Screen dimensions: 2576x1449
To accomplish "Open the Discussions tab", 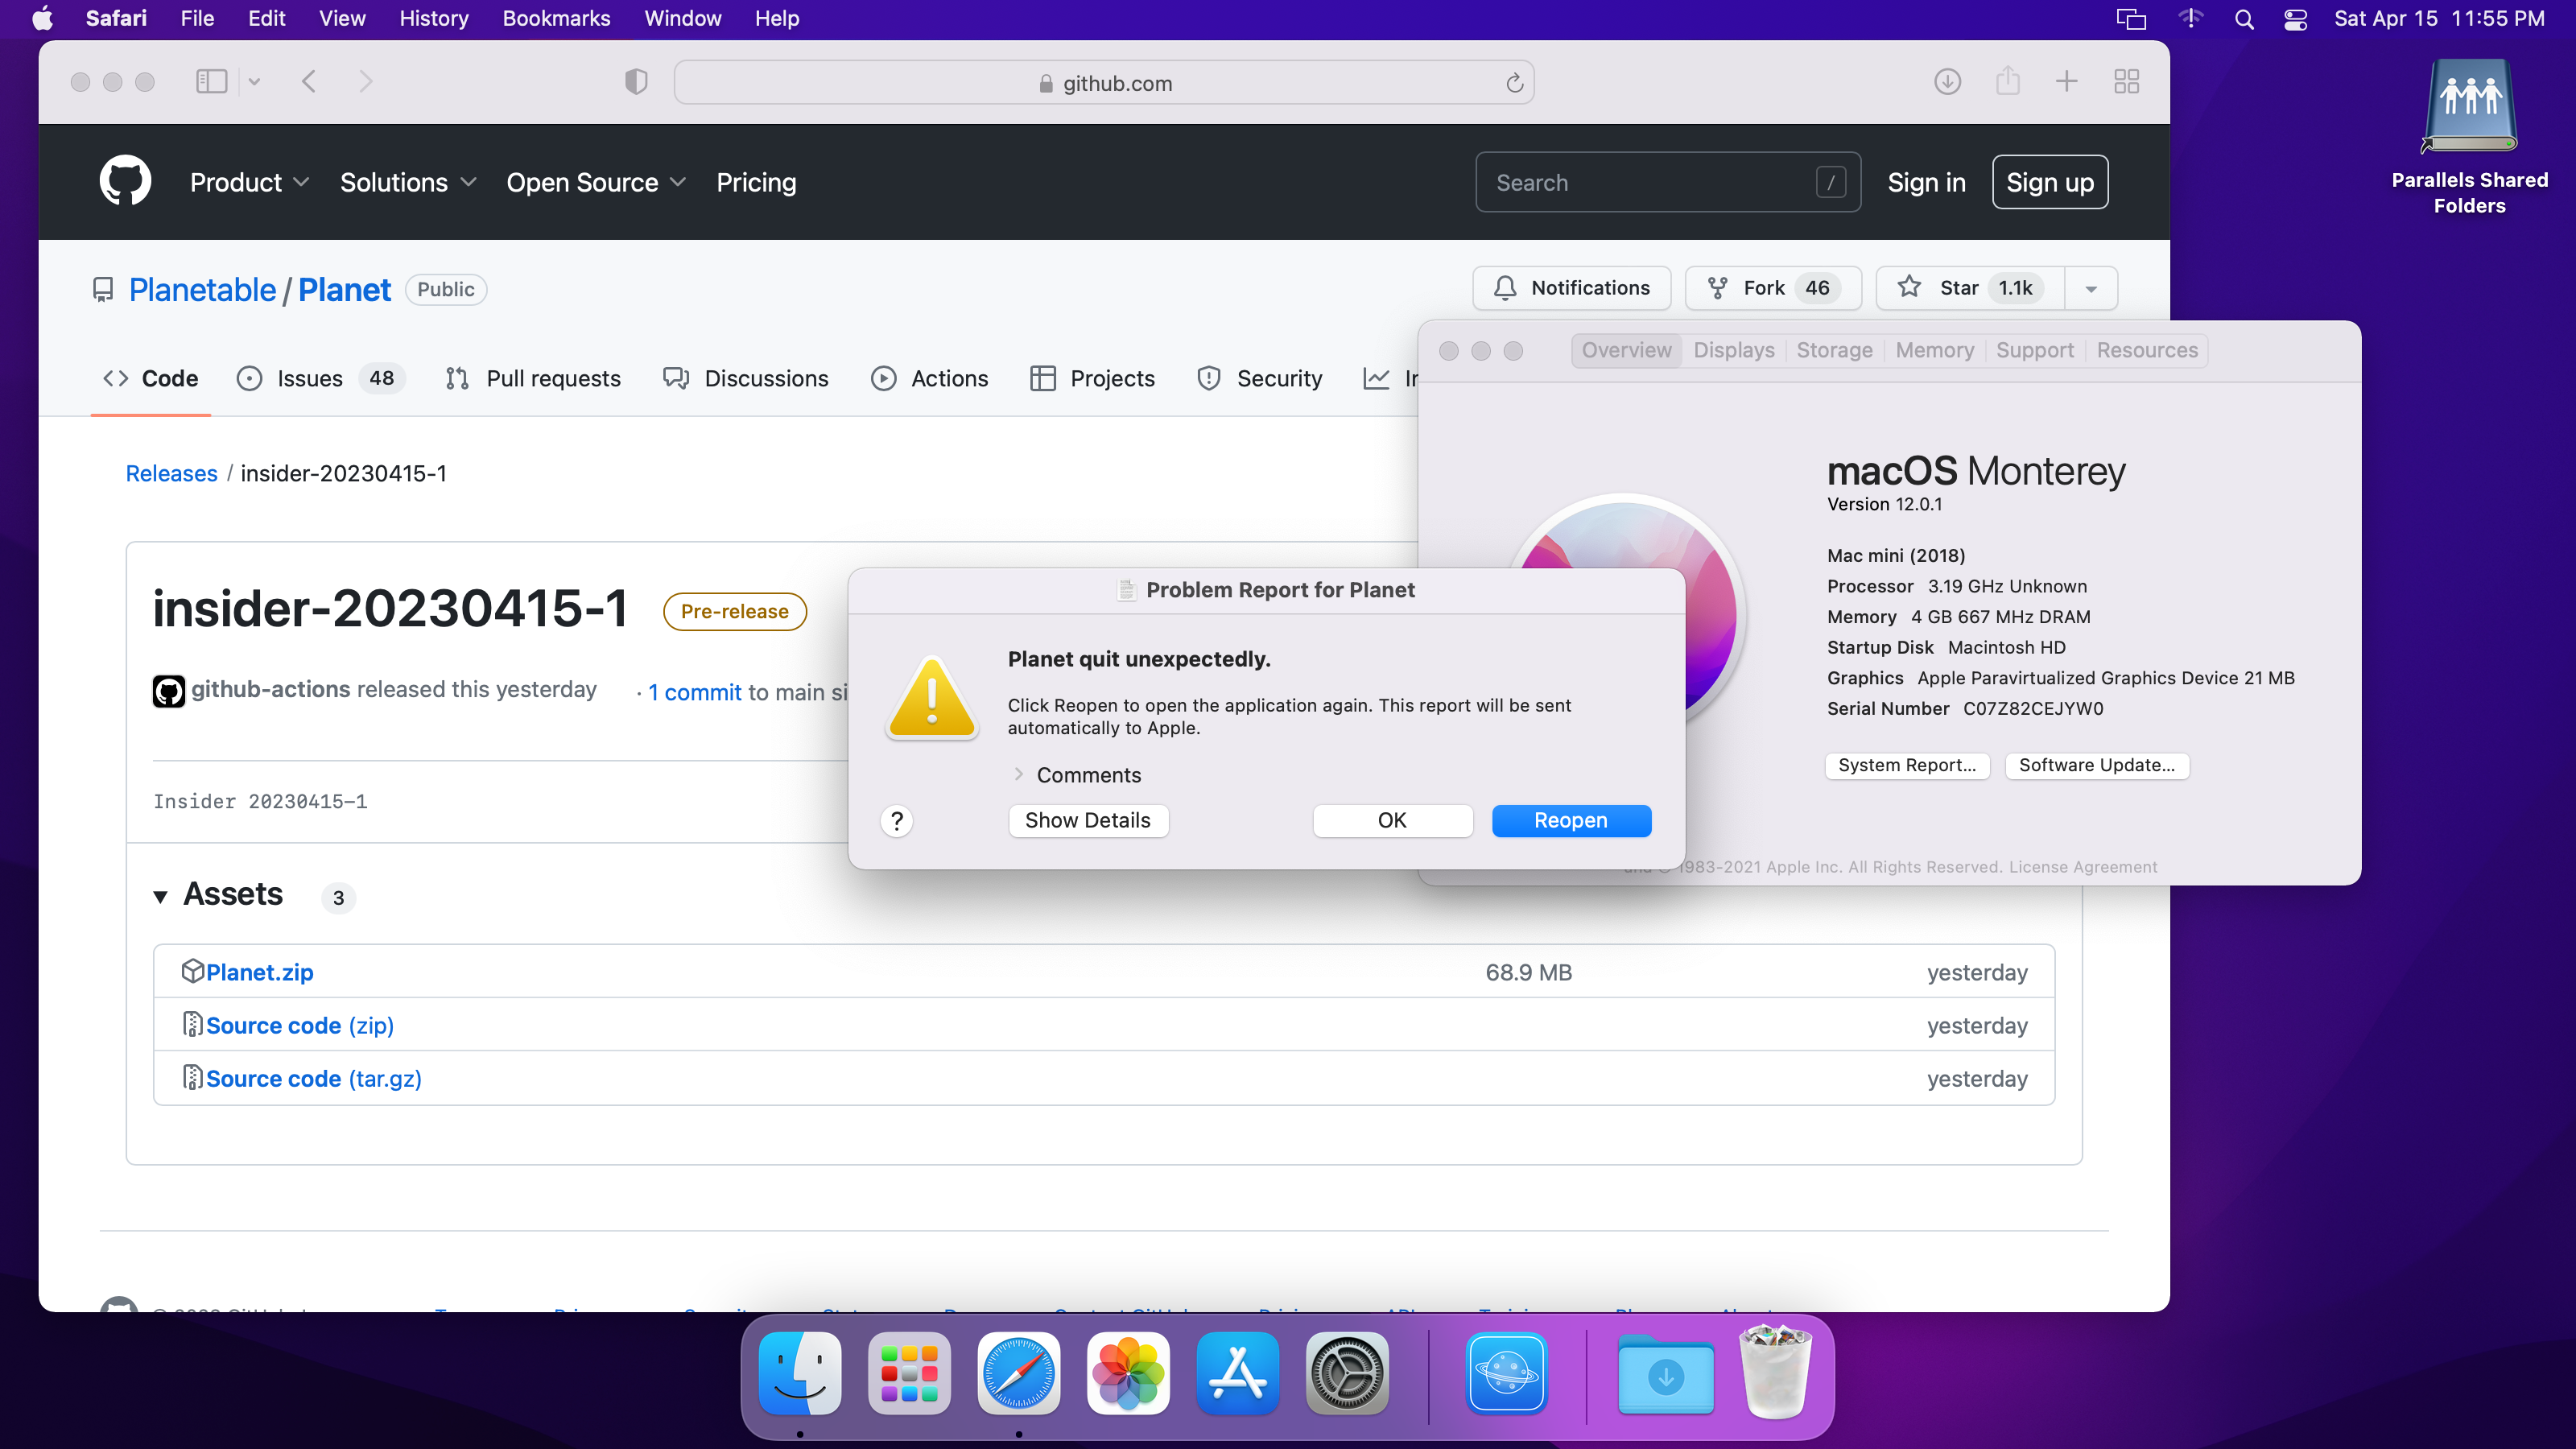I will [746, 378].
